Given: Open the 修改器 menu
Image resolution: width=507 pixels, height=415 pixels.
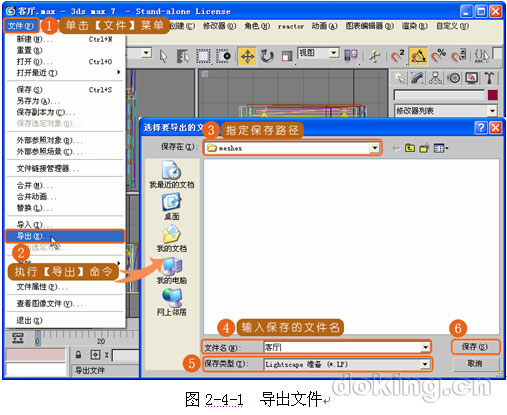Looking at the screenshot, I should (x=220, y=26).
